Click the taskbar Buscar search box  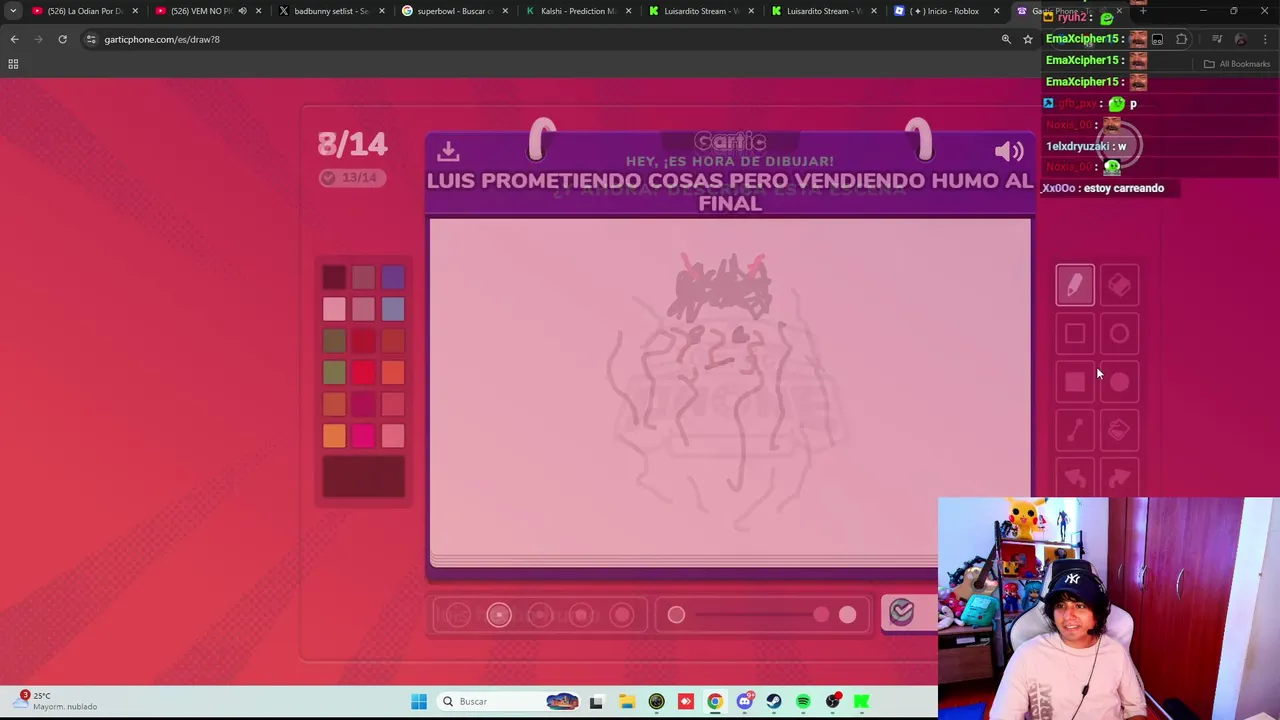pyautogui.click(x=510, y=701)
